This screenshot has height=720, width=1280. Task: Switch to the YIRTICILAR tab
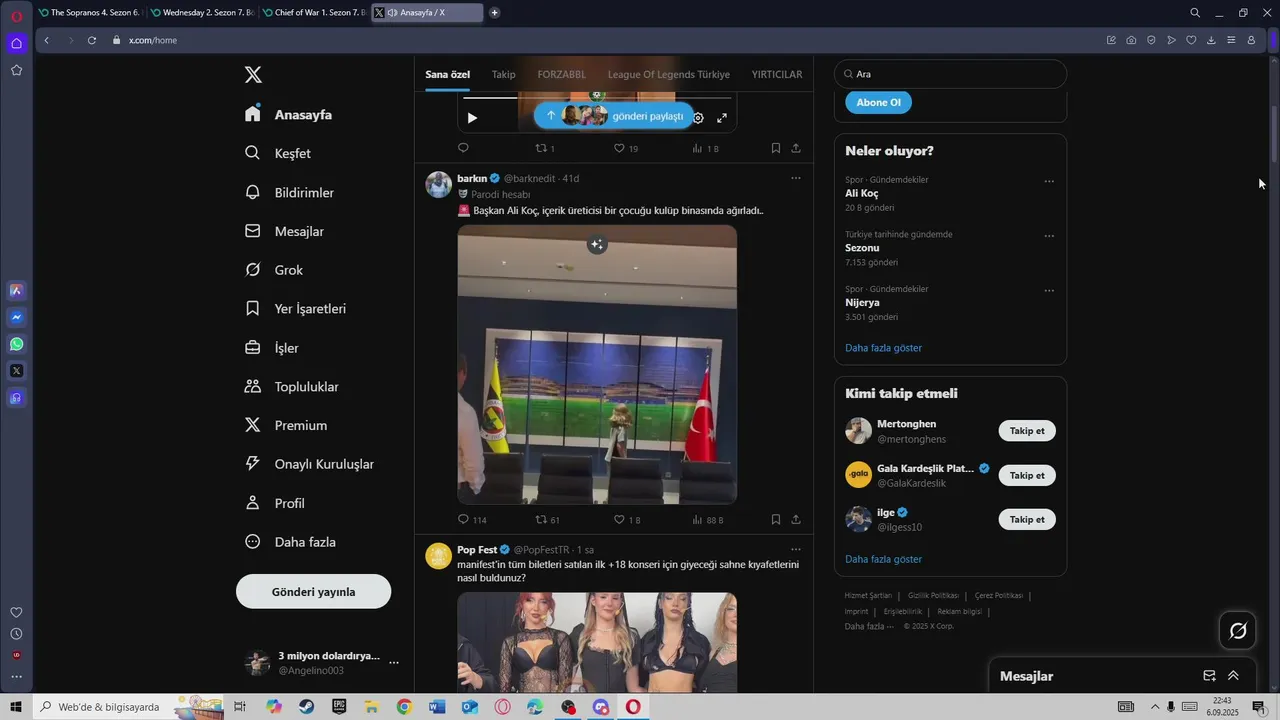click(777, 74)
